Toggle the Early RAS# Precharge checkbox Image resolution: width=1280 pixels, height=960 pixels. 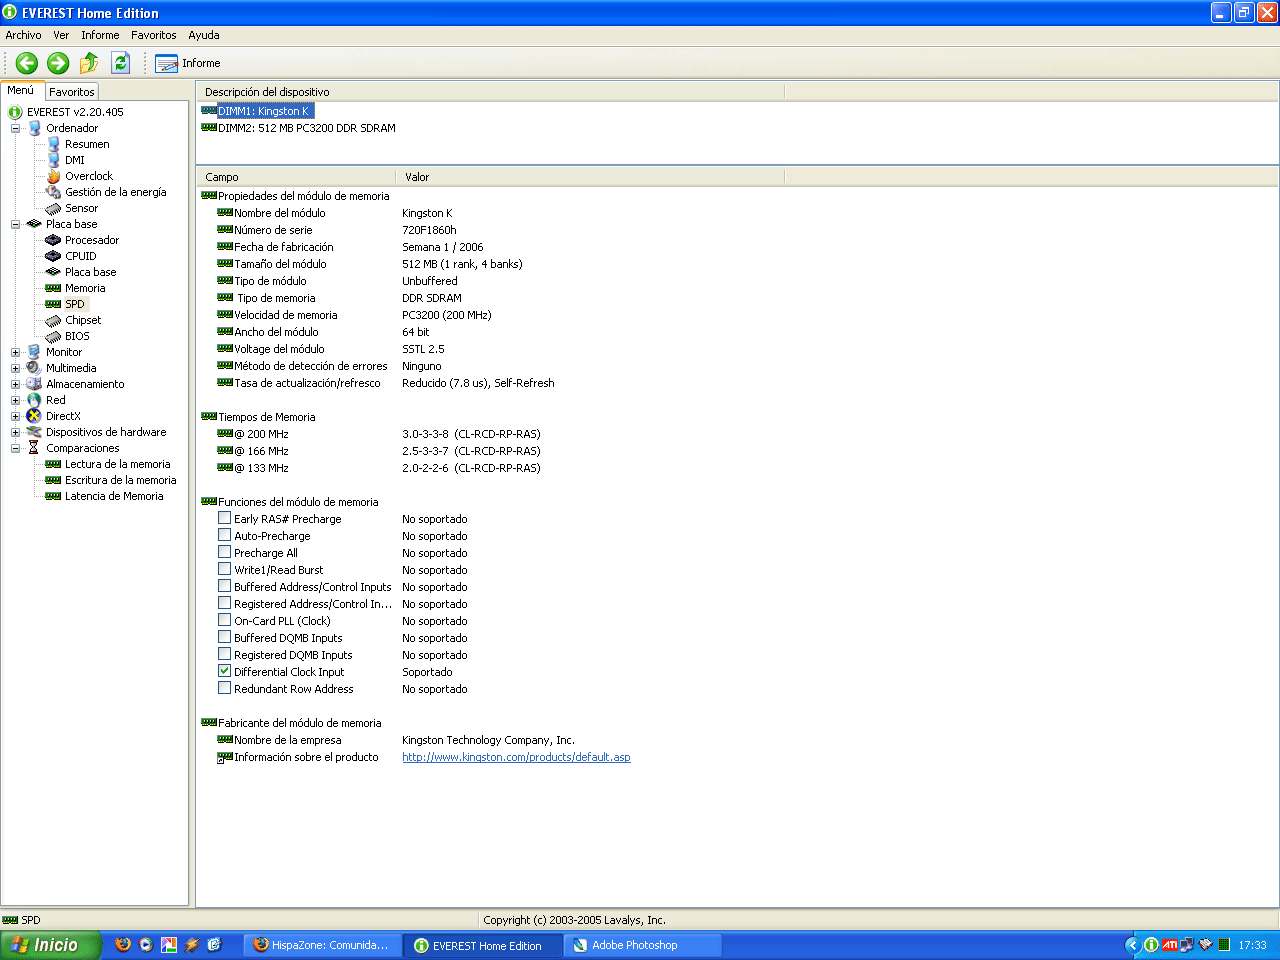(x=225, y=518)
